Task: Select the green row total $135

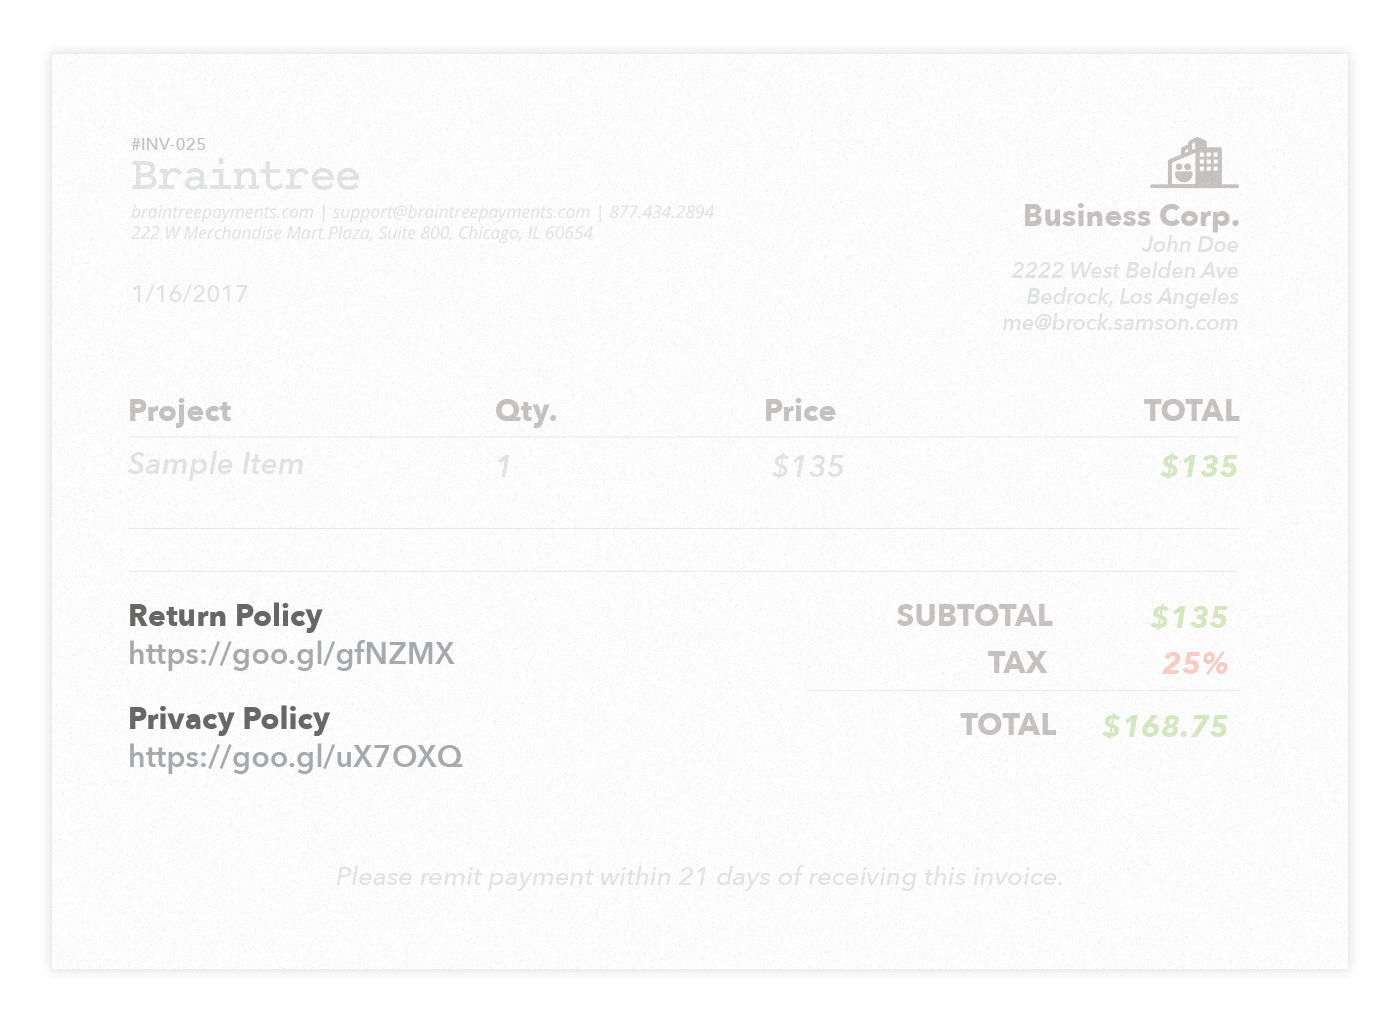Action: 1199,466
